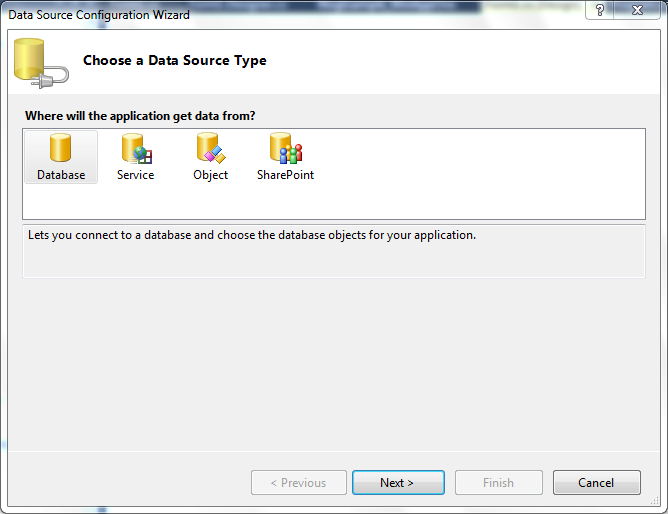Click the "Database" text label

[x=61, y=175]
